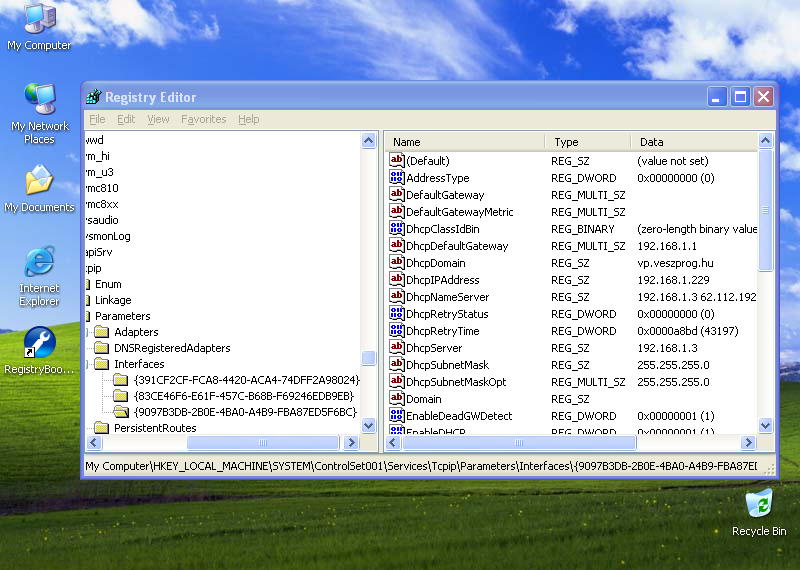The width and height of the screenshot is (800, 570).
Task: Select the DhcpSubnetMask string icon
Action: tap(396, 364)
